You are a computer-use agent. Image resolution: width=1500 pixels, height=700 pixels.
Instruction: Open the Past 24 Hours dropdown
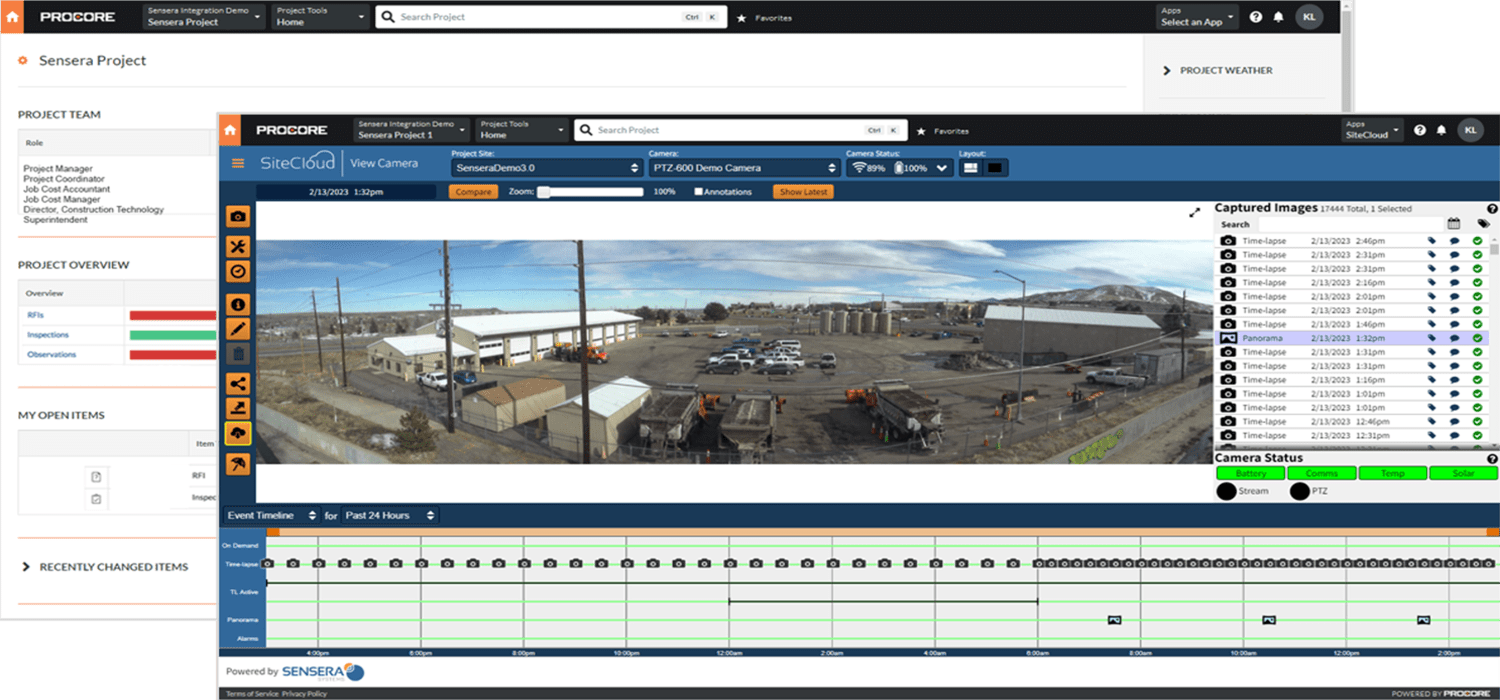389,515
